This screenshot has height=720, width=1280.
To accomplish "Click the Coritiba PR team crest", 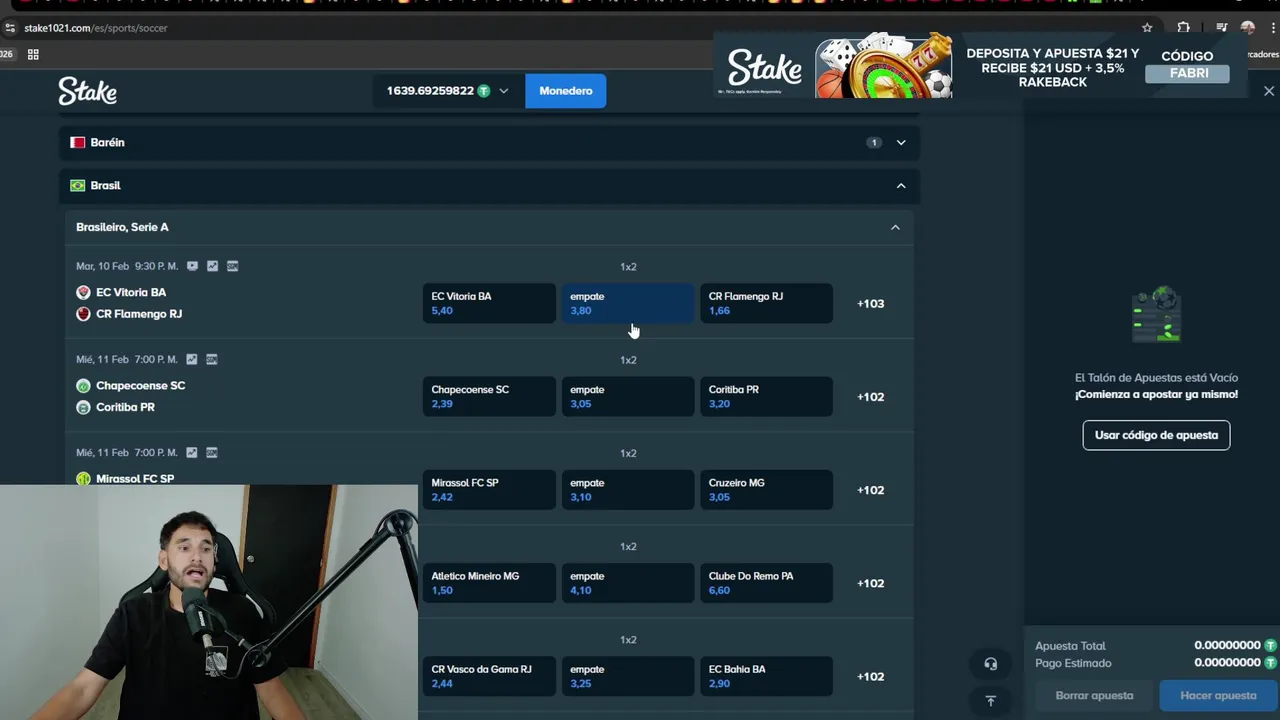I will 83,407.
